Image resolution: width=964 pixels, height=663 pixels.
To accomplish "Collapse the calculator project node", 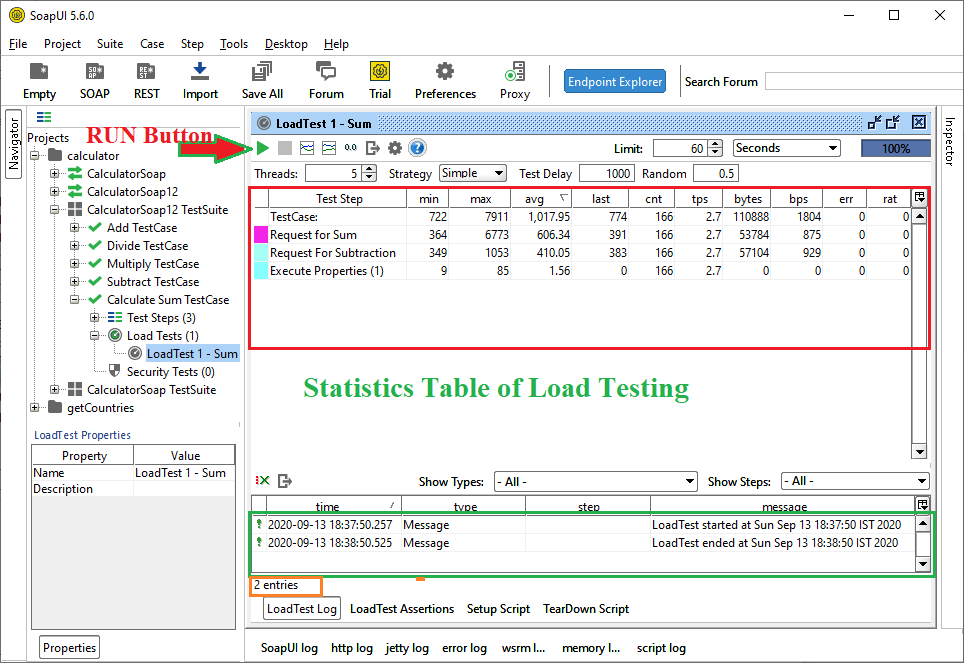I will 35,156.
